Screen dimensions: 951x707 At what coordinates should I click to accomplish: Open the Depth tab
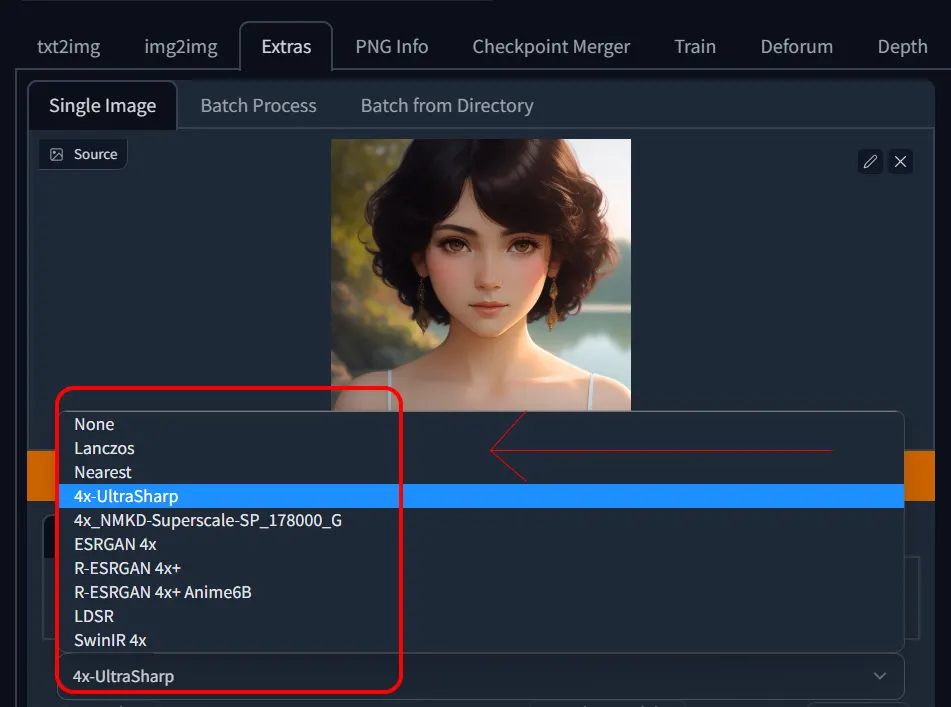[902, 47]
